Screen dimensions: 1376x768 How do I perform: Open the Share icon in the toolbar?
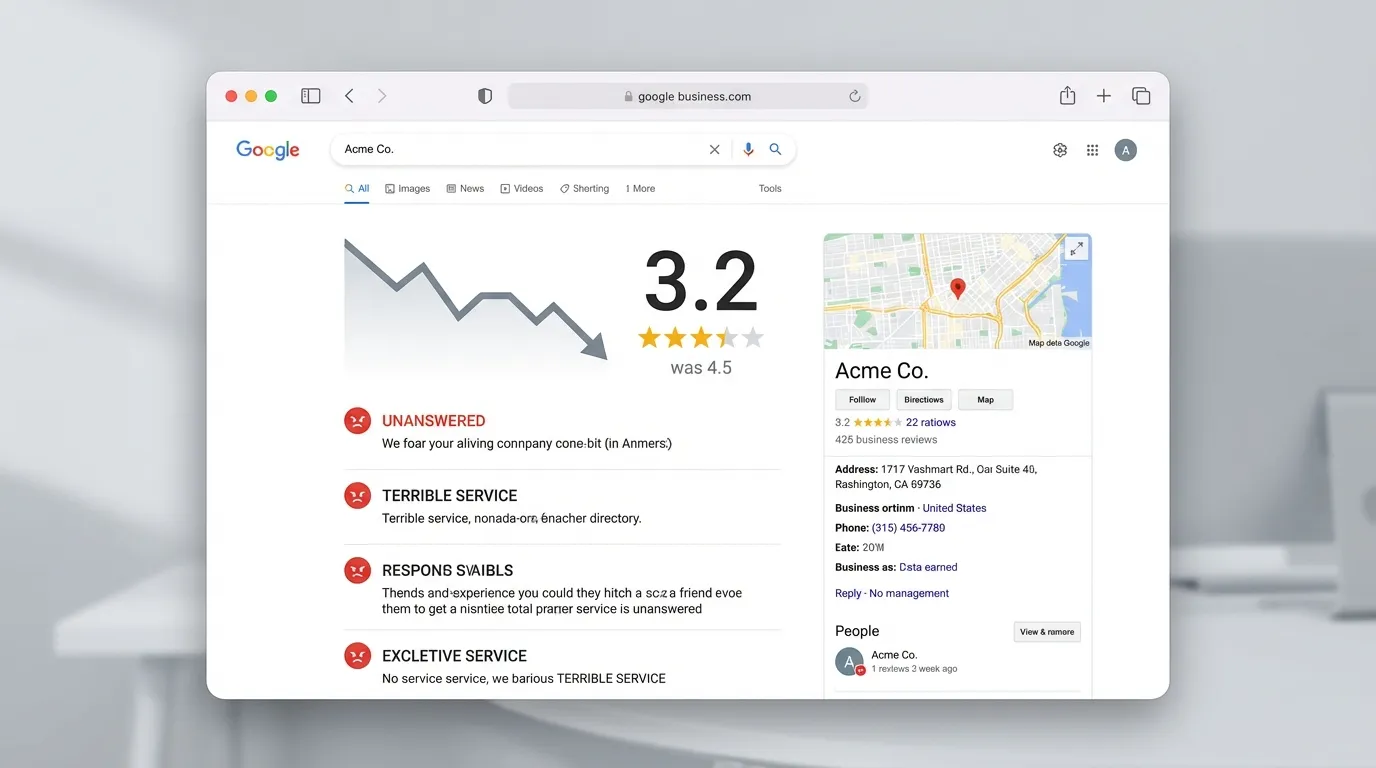1067,96
